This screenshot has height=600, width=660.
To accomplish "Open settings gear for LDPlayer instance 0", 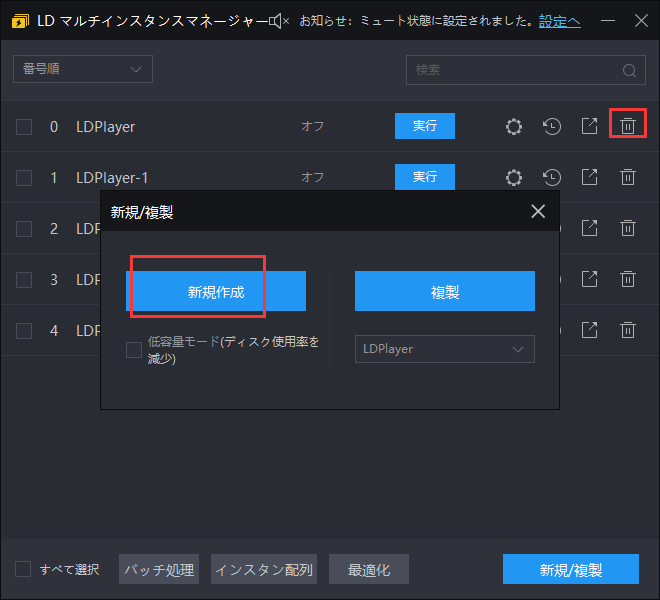I will [x=514, y=126].
